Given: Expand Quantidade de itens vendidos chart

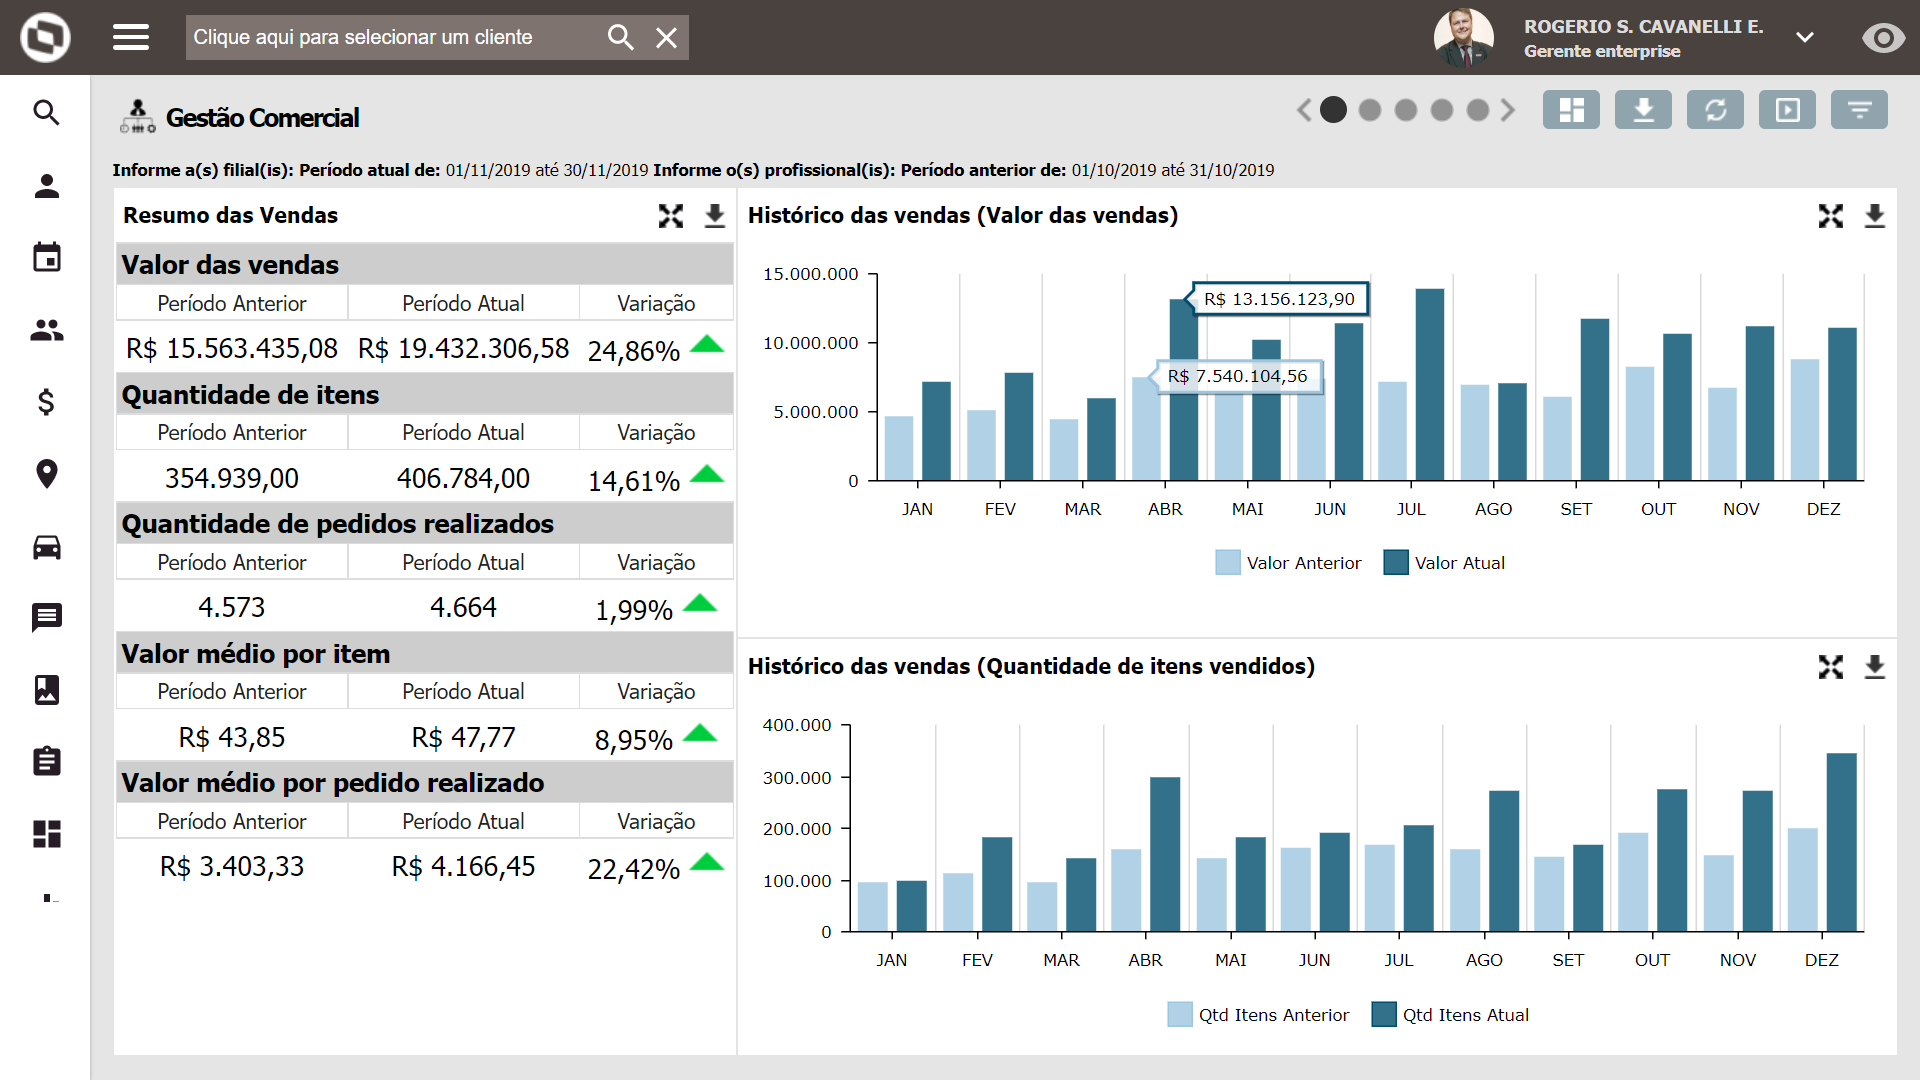Looking at the screenshot, I should 1830,667.
